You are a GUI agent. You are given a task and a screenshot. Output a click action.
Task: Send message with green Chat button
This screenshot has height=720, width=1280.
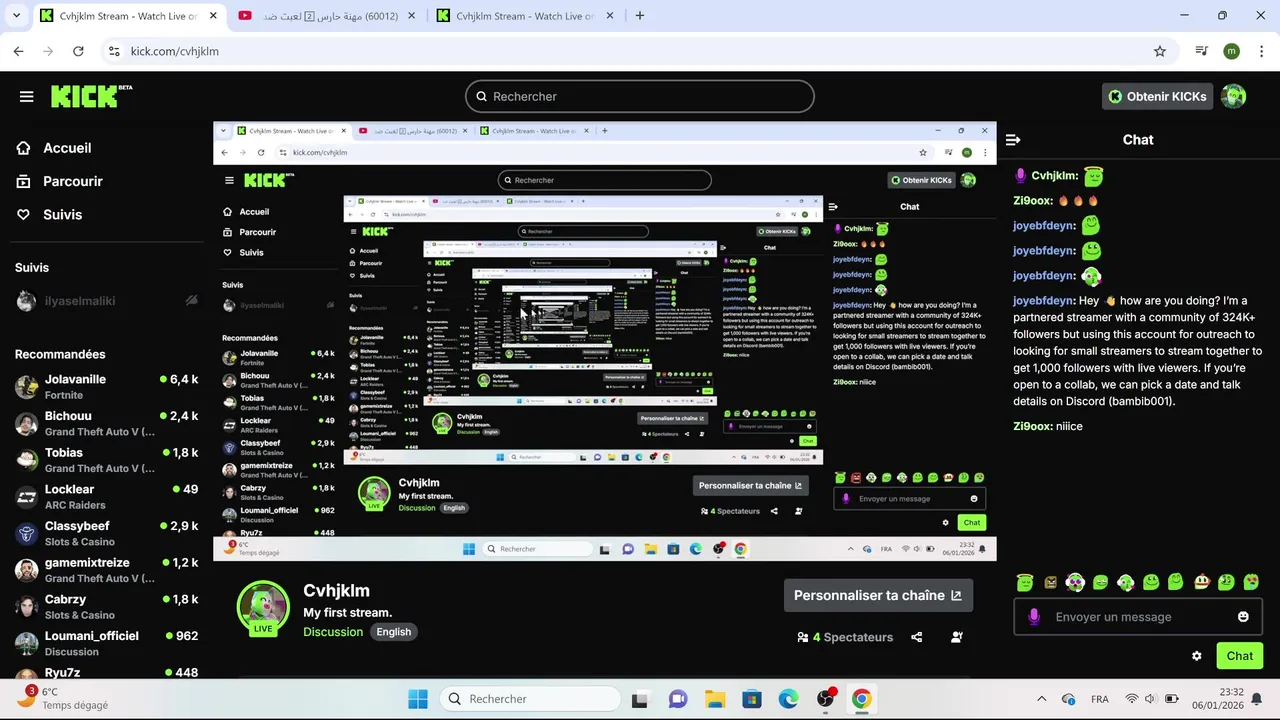[1240, 656]
